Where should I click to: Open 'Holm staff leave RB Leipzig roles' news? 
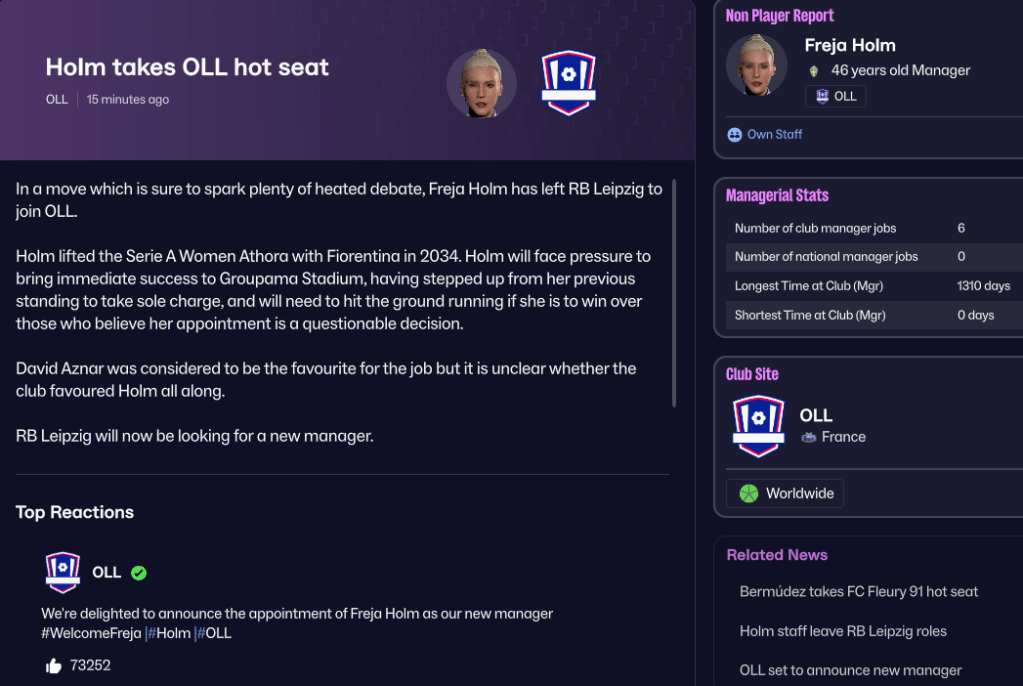843,631
